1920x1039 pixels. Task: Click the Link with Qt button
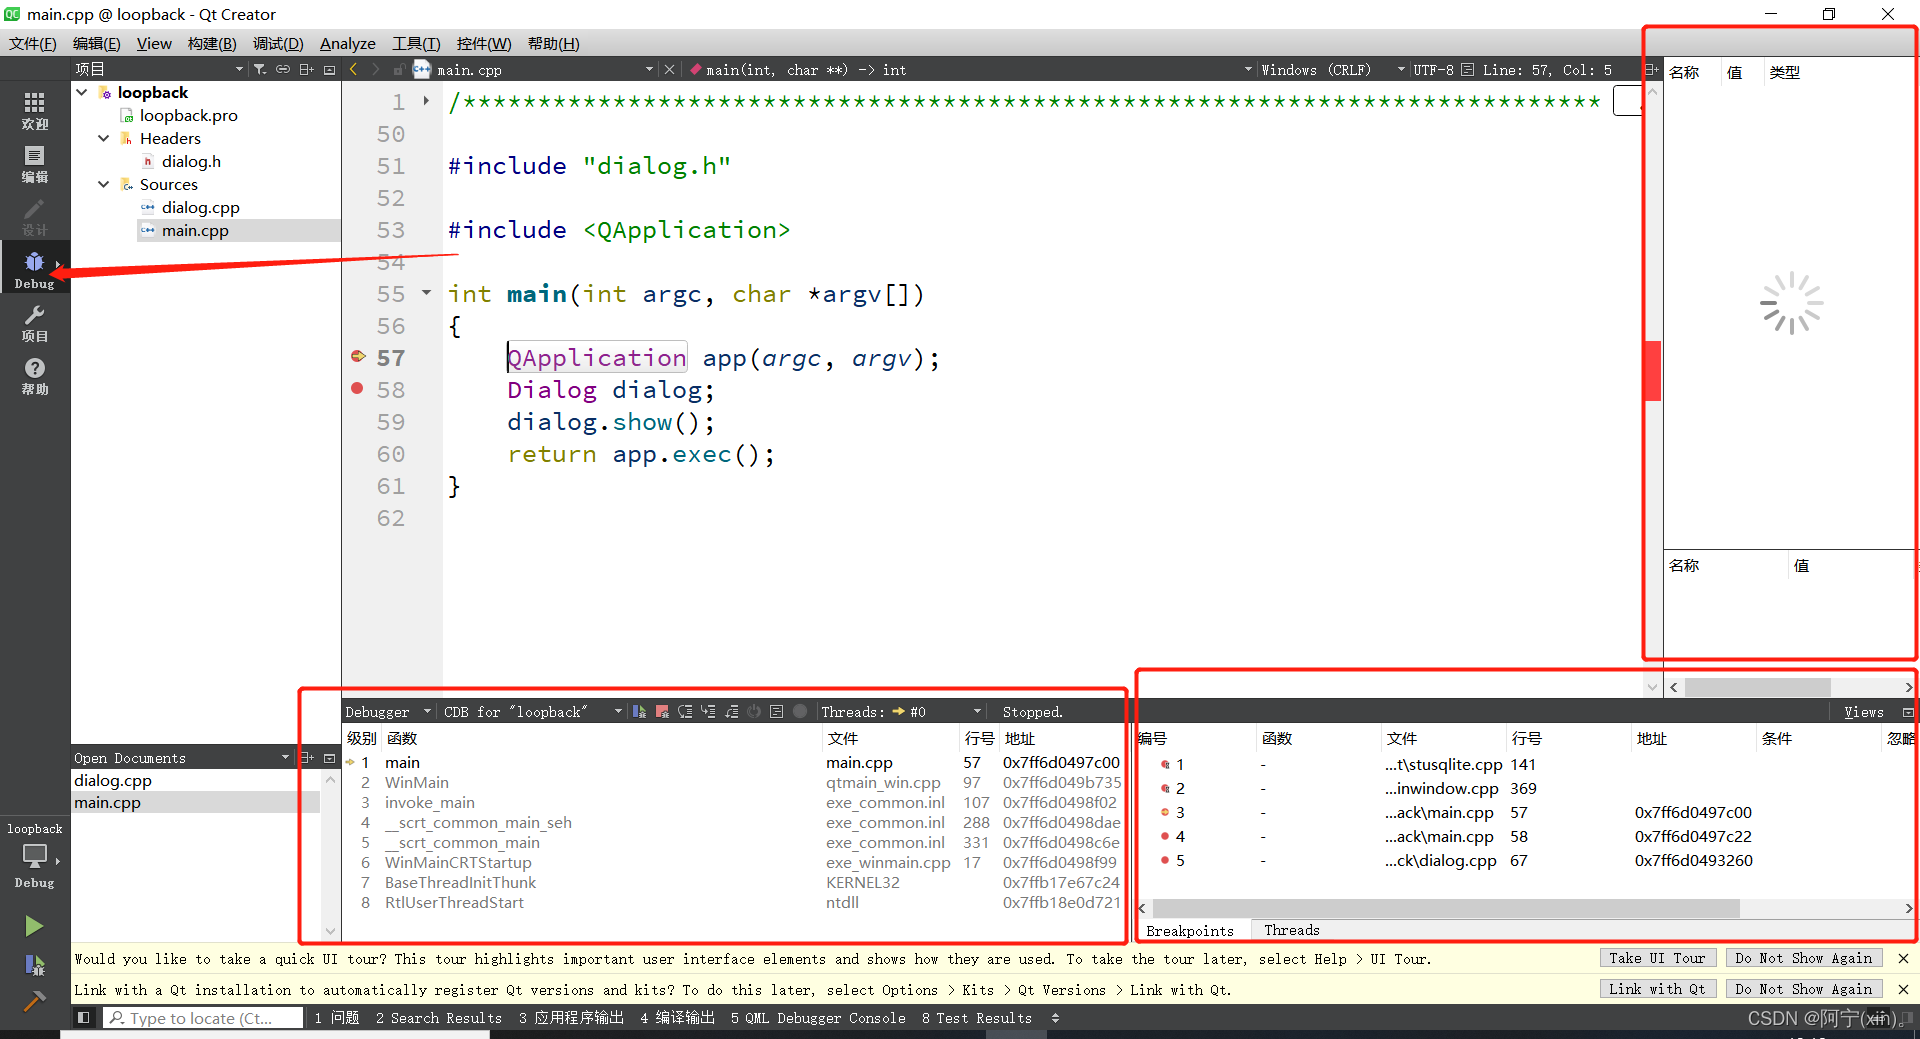(x=1657, y=989)
